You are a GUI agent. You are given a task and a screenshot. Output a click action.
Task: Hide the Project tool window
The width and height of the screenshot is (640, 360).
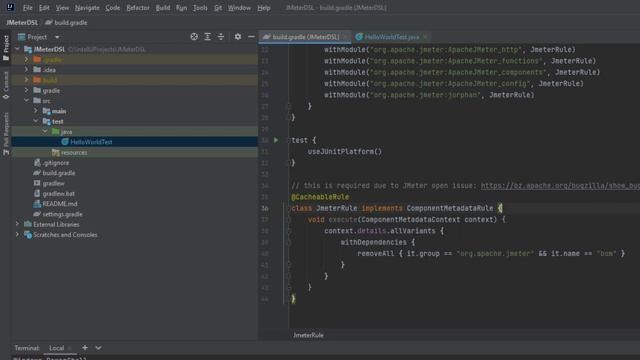[x=251, y=37]
